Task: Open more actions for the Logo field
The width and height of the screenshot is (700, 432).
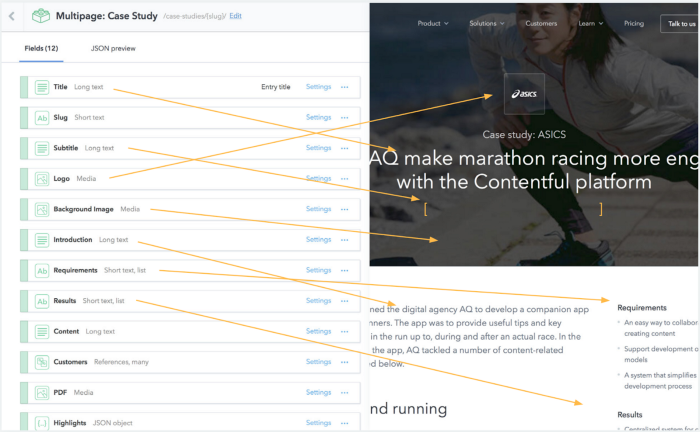Action: [x=345, y=179]
